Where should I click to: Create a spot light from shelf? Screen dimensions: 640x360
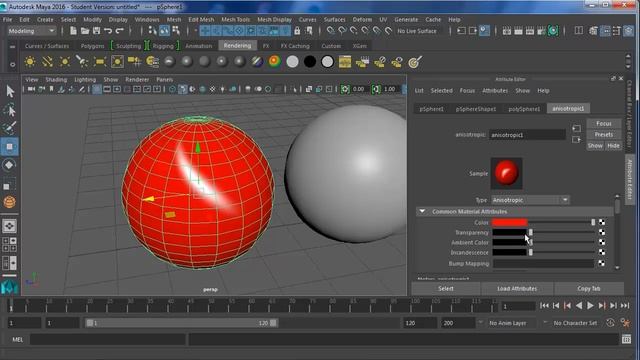[82, 62]
